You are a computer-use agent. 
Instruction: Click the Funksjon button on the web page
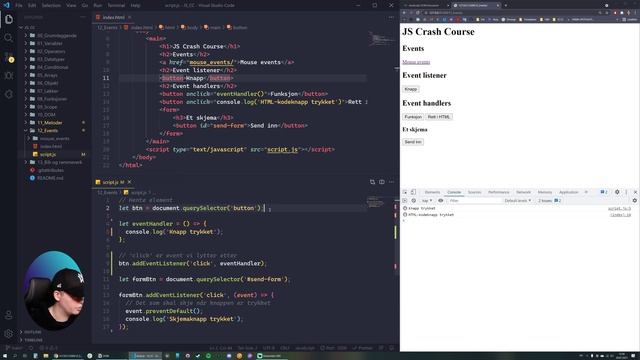[x=413, y=117]
